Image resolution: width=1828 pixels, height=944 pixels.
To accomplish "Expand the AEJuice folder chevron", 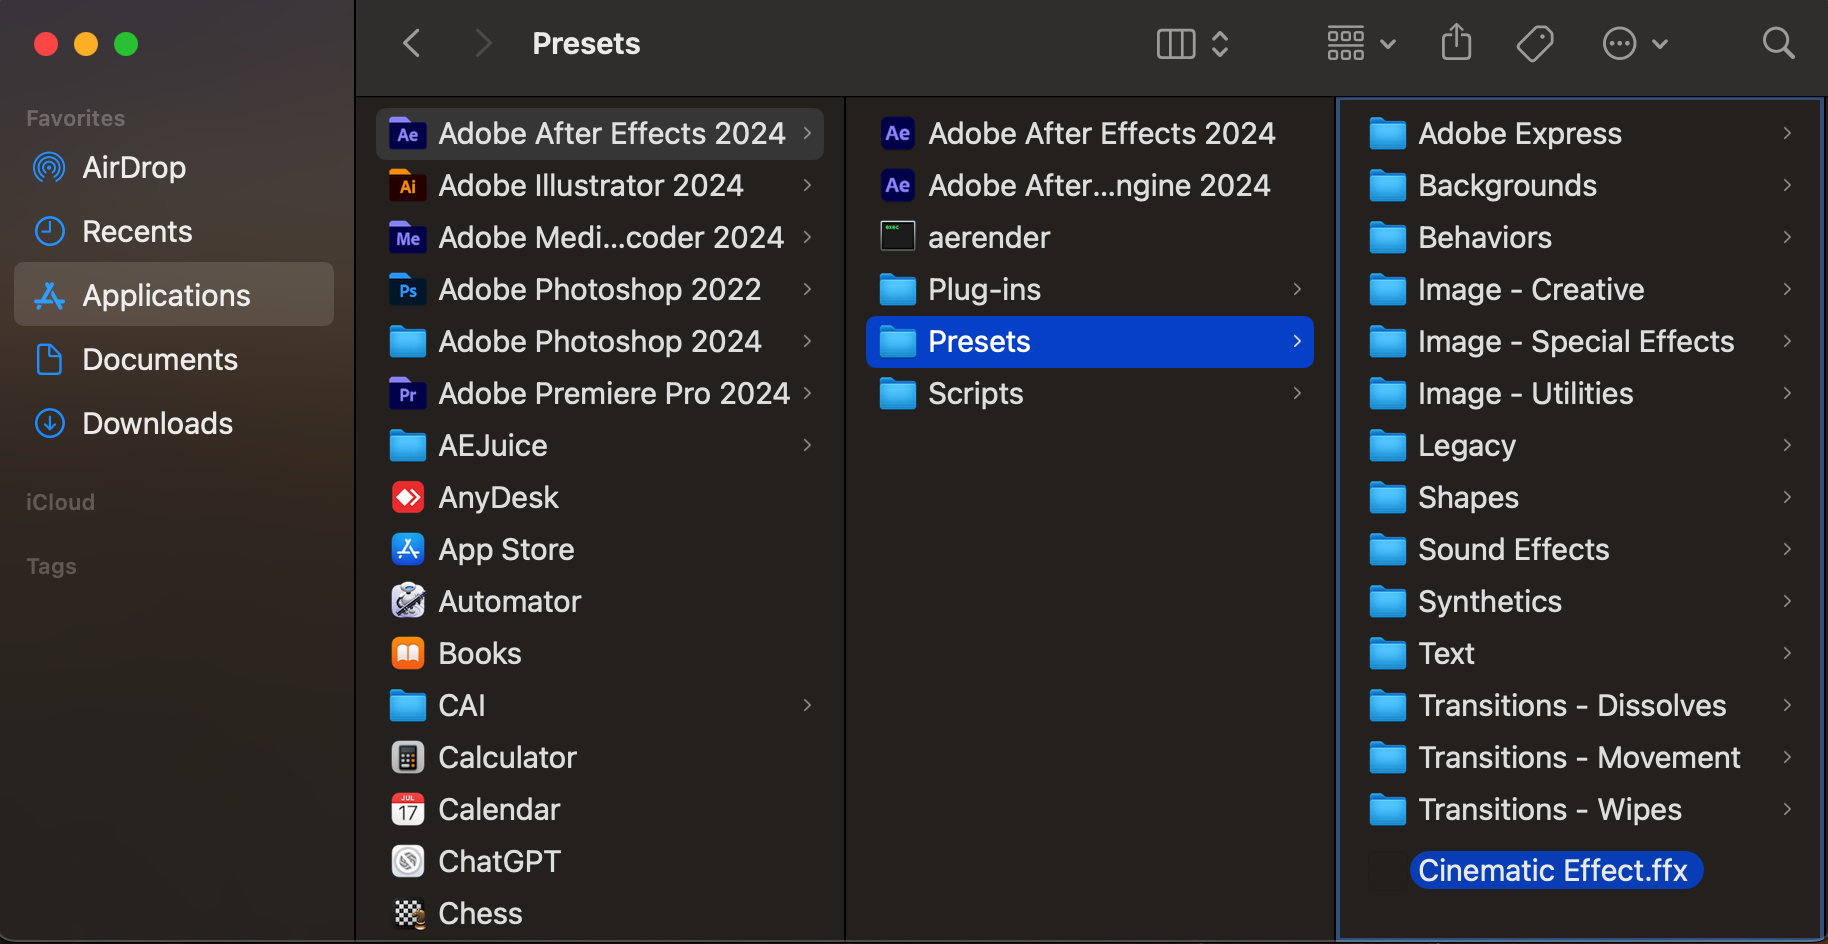I will pyautogui.click(x=807, y=445).
